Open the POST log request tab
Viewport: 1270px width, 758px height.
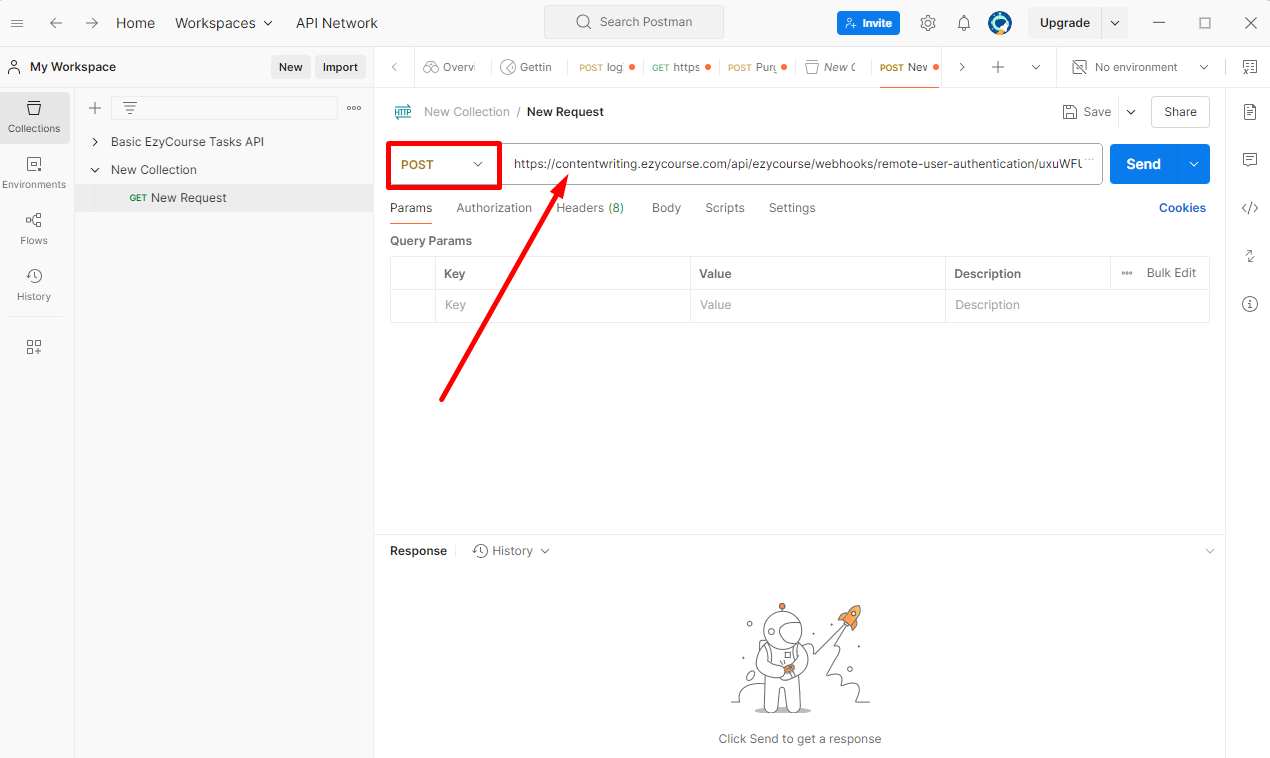click(607, 67)
